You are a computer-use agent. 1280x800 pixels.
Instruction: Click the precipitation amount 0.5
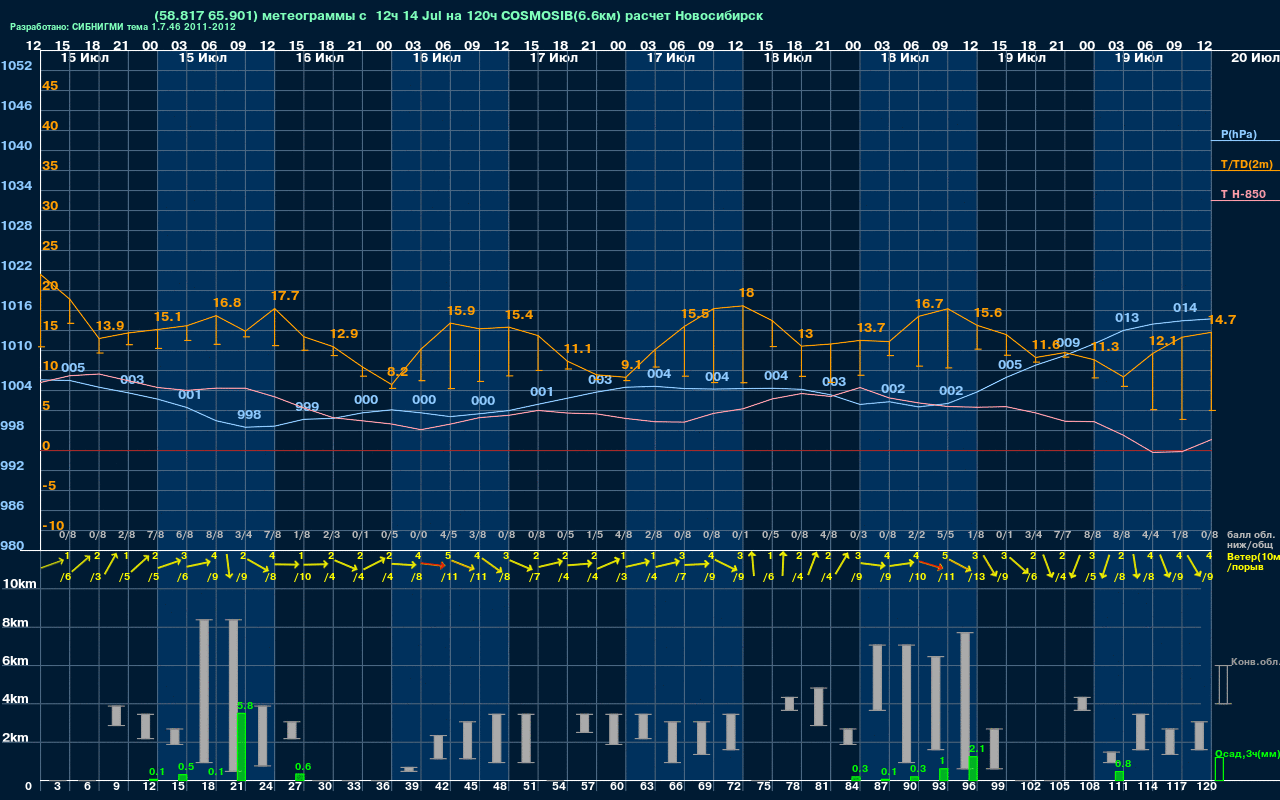pos(186,767)
